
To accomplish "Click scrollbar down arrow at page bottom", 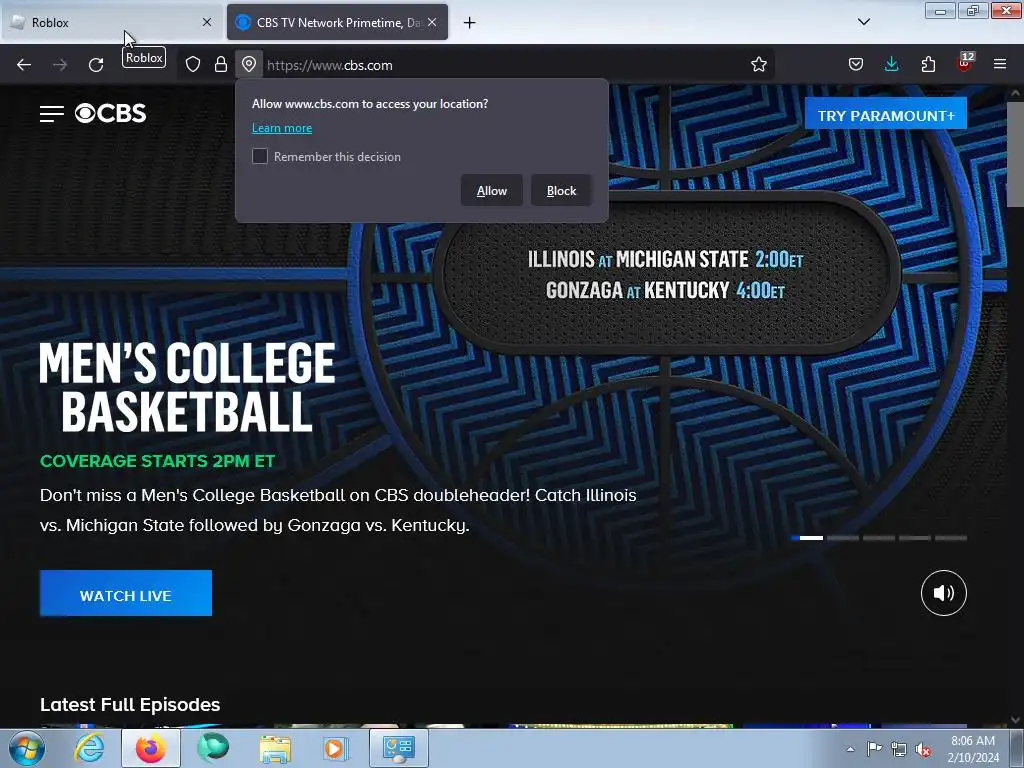I will click(x=1016, y=720).
